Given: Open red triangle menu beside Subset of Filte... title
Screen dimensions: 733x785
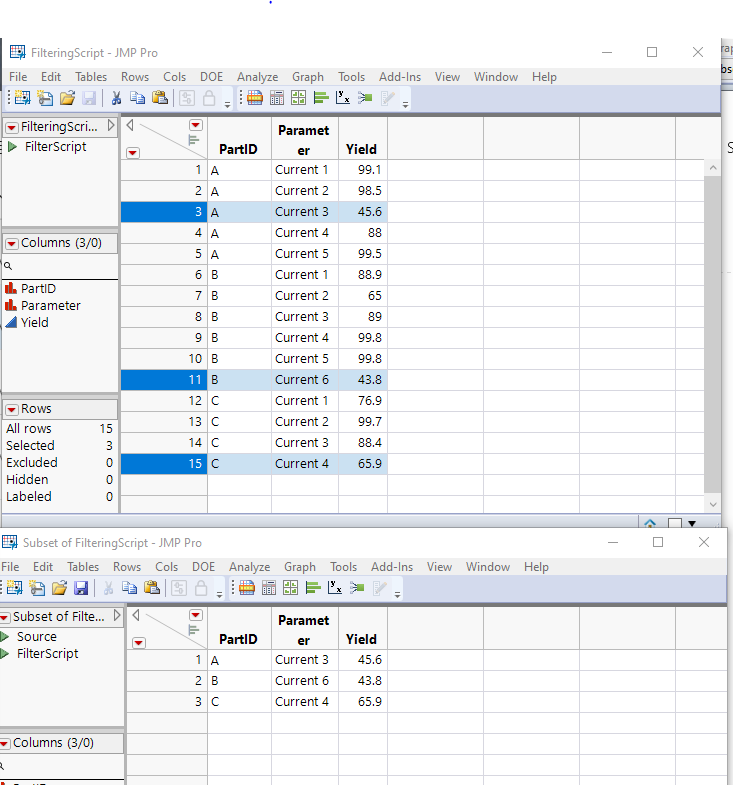Looking at the screenshot, I should [4, 618].
